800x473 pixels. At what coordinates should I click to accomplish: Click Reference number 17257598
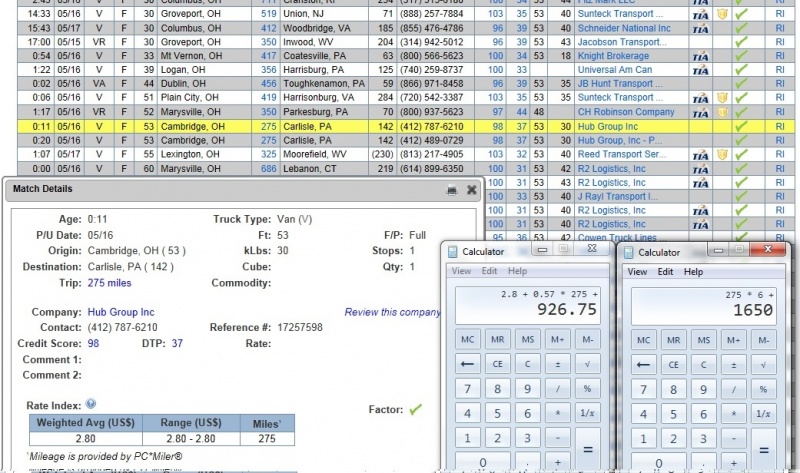click(x=300, y=328)
